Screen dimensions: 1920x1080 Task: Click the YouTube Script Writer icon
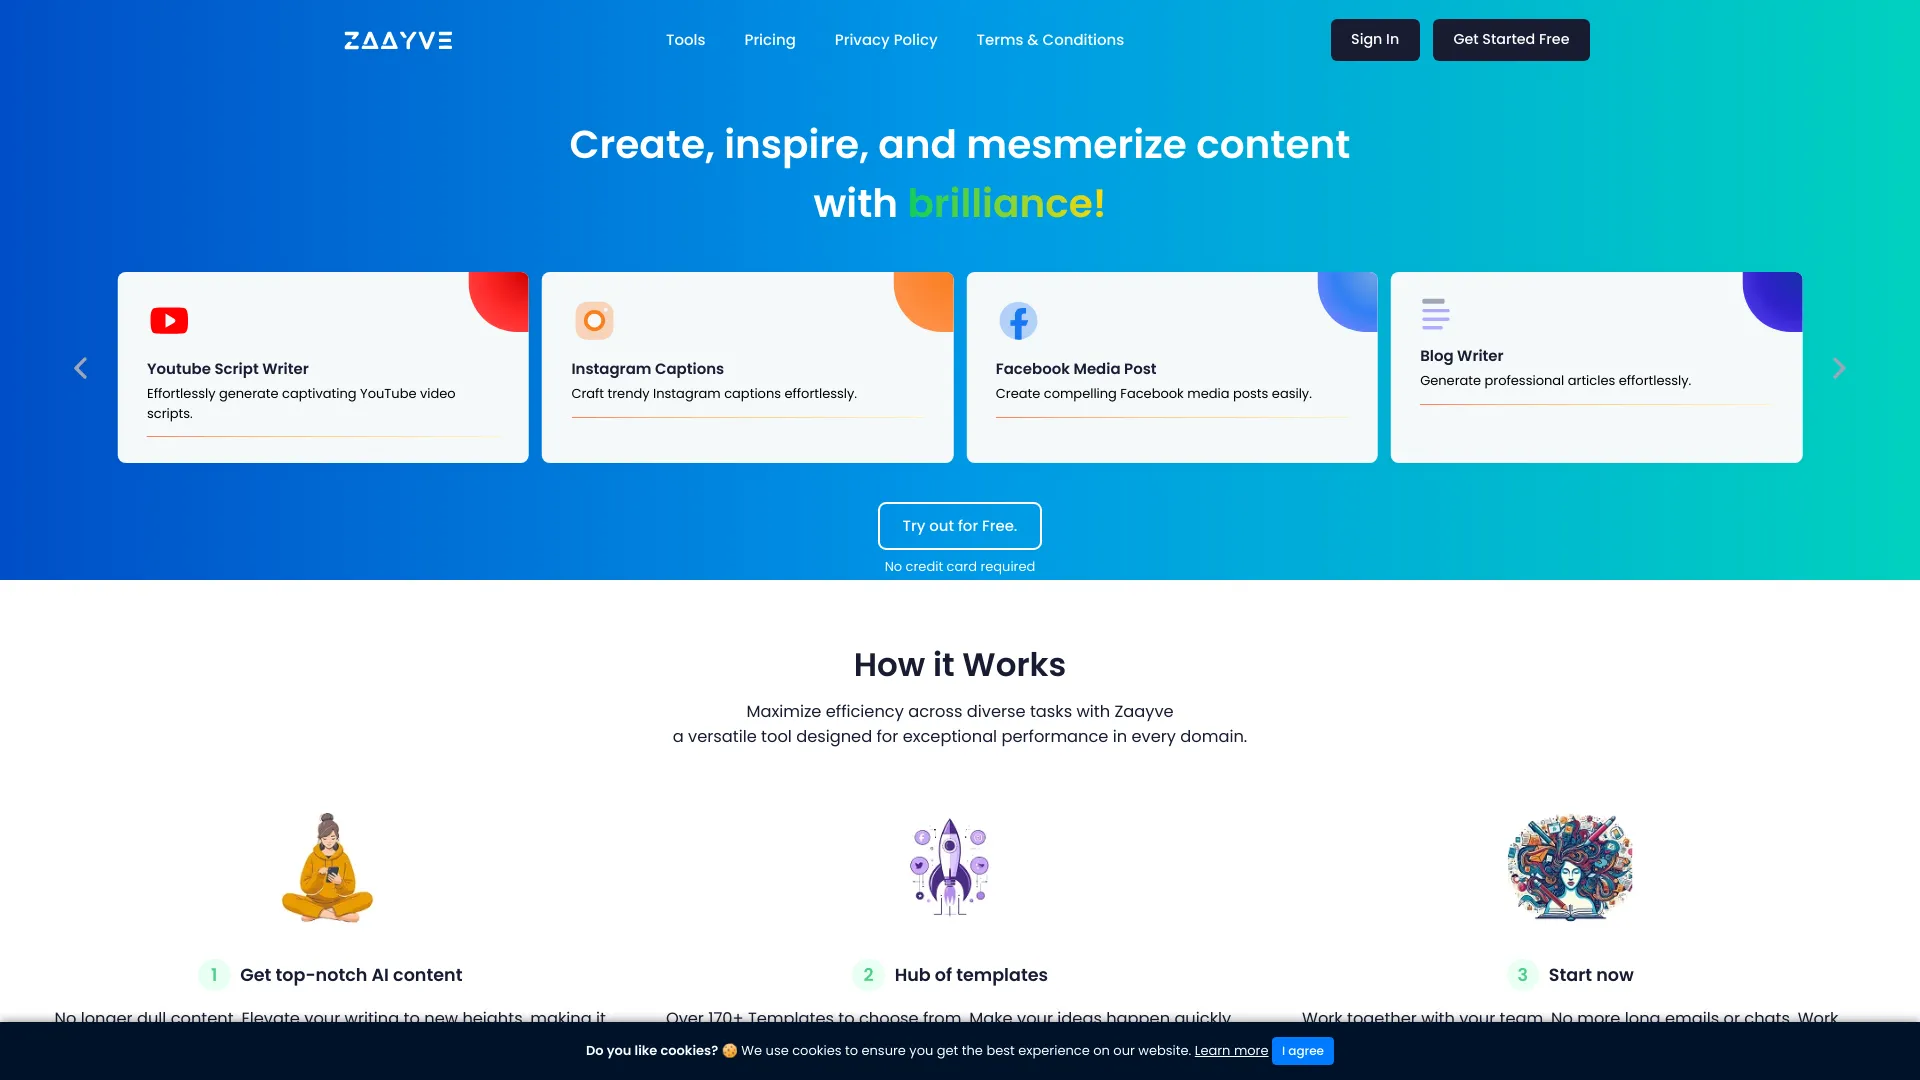point(169,320)
